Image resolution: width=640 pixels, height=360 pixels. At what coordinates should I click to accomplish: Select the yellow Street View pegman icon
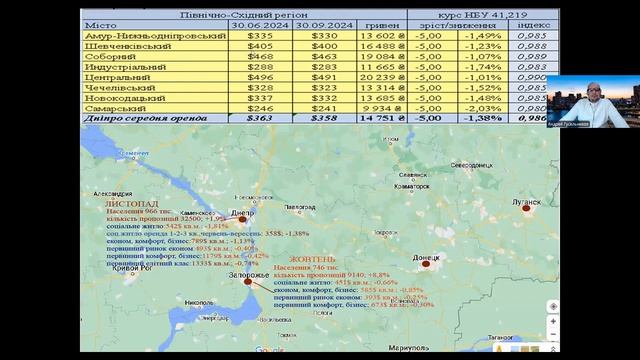[499, 348]
